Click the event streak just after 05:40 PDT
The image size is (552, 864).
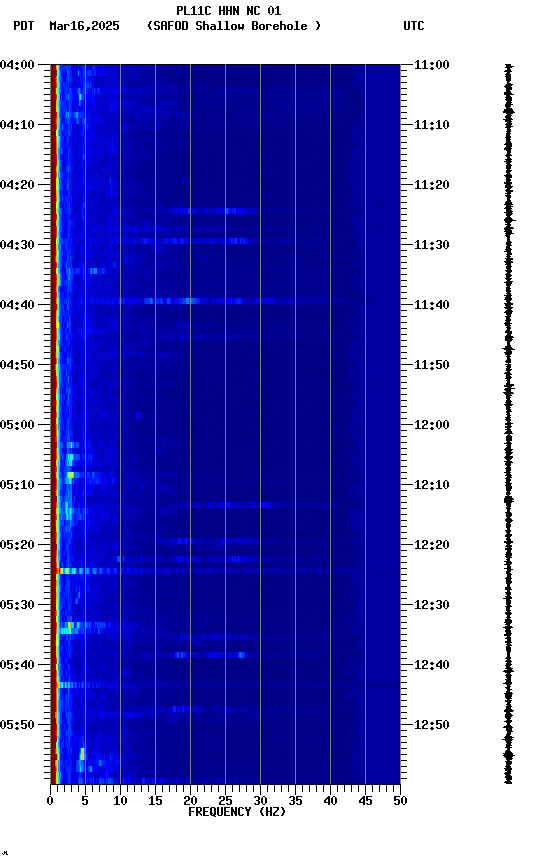[229, 685]
